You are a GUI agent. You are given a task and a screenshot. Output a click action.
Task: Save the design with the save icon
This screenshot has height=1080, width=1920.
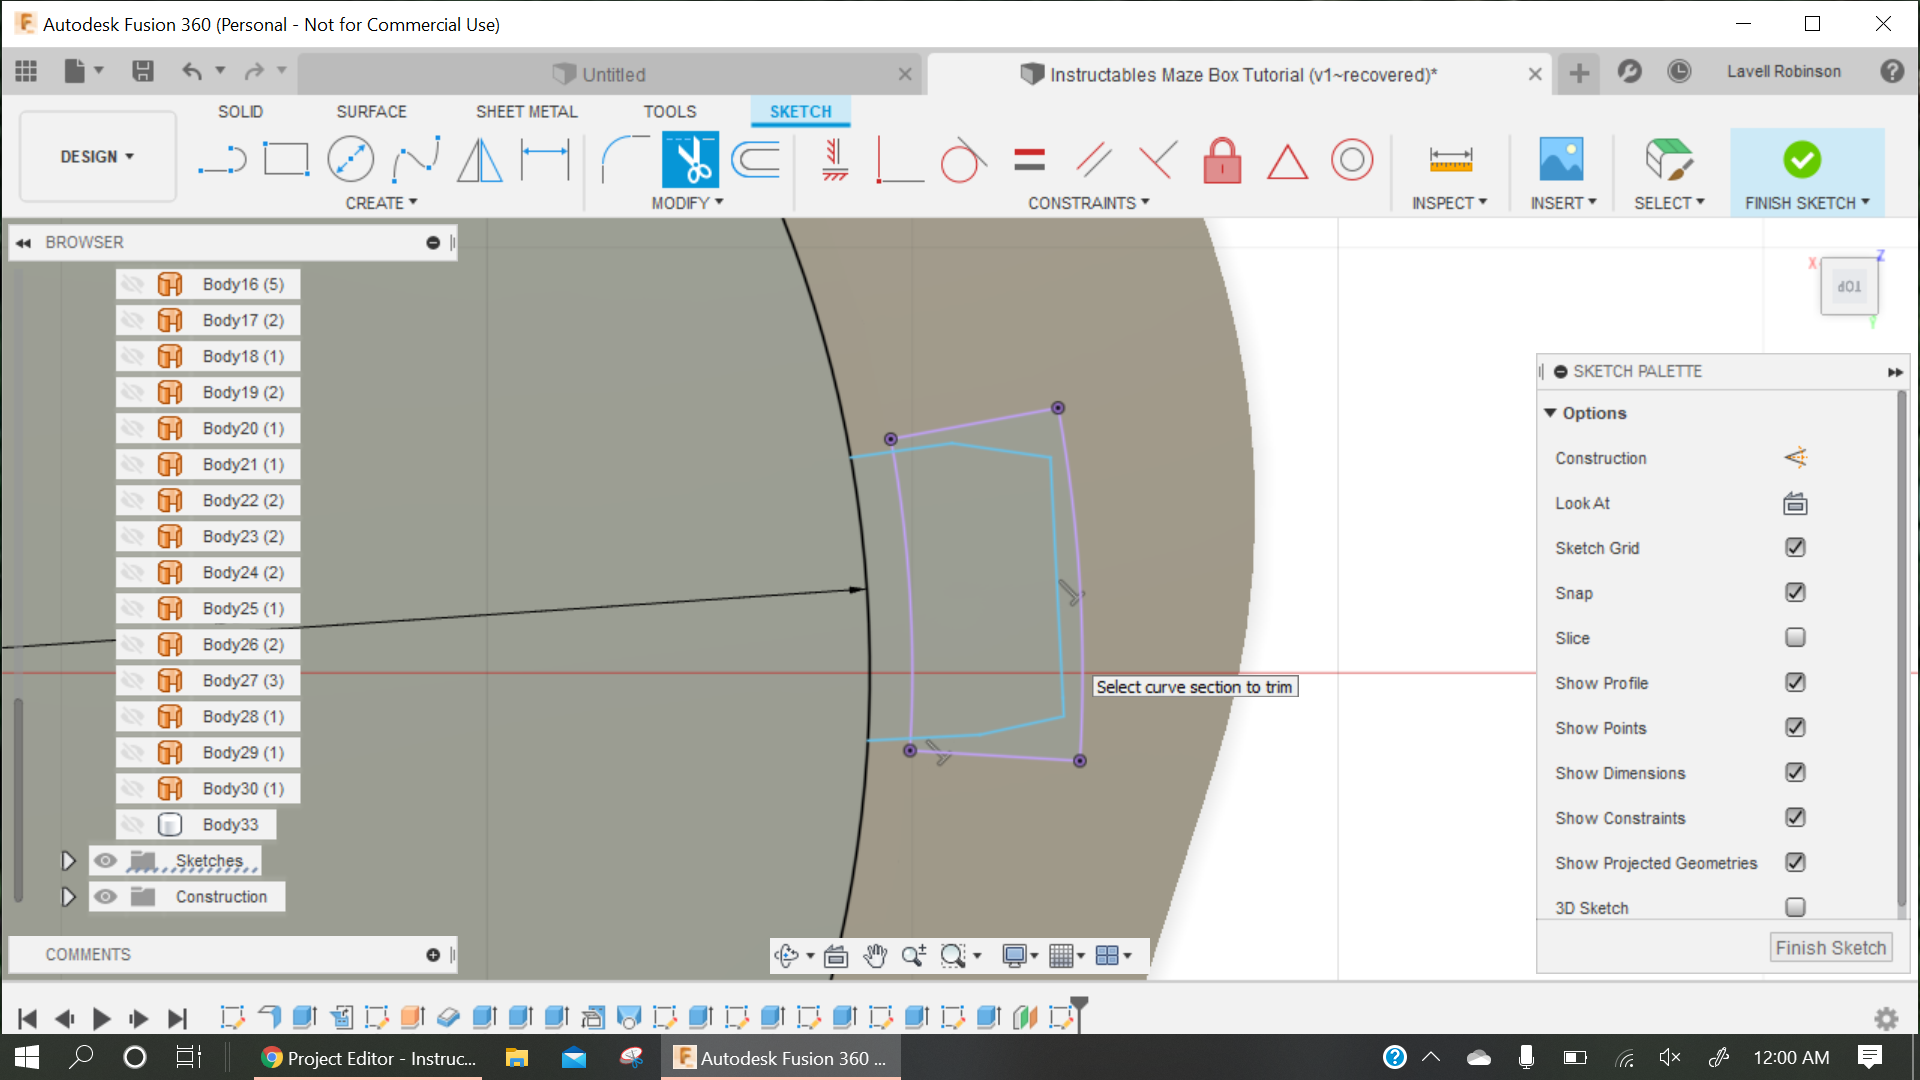pyautogui.click(x=143, y=71)
